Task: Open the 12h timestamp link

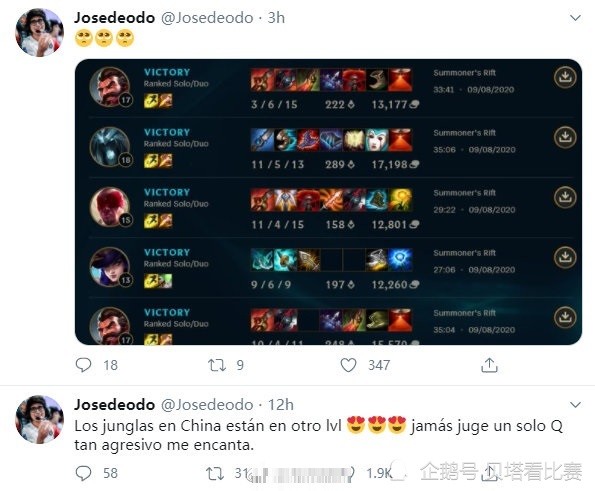Action: (x=281, y=405)
